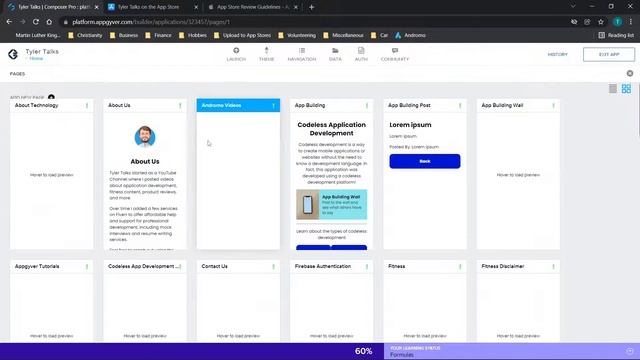Switch to list view layout
Image resolution: width=640 pixels, height=360 pixels.
(613, 89)
